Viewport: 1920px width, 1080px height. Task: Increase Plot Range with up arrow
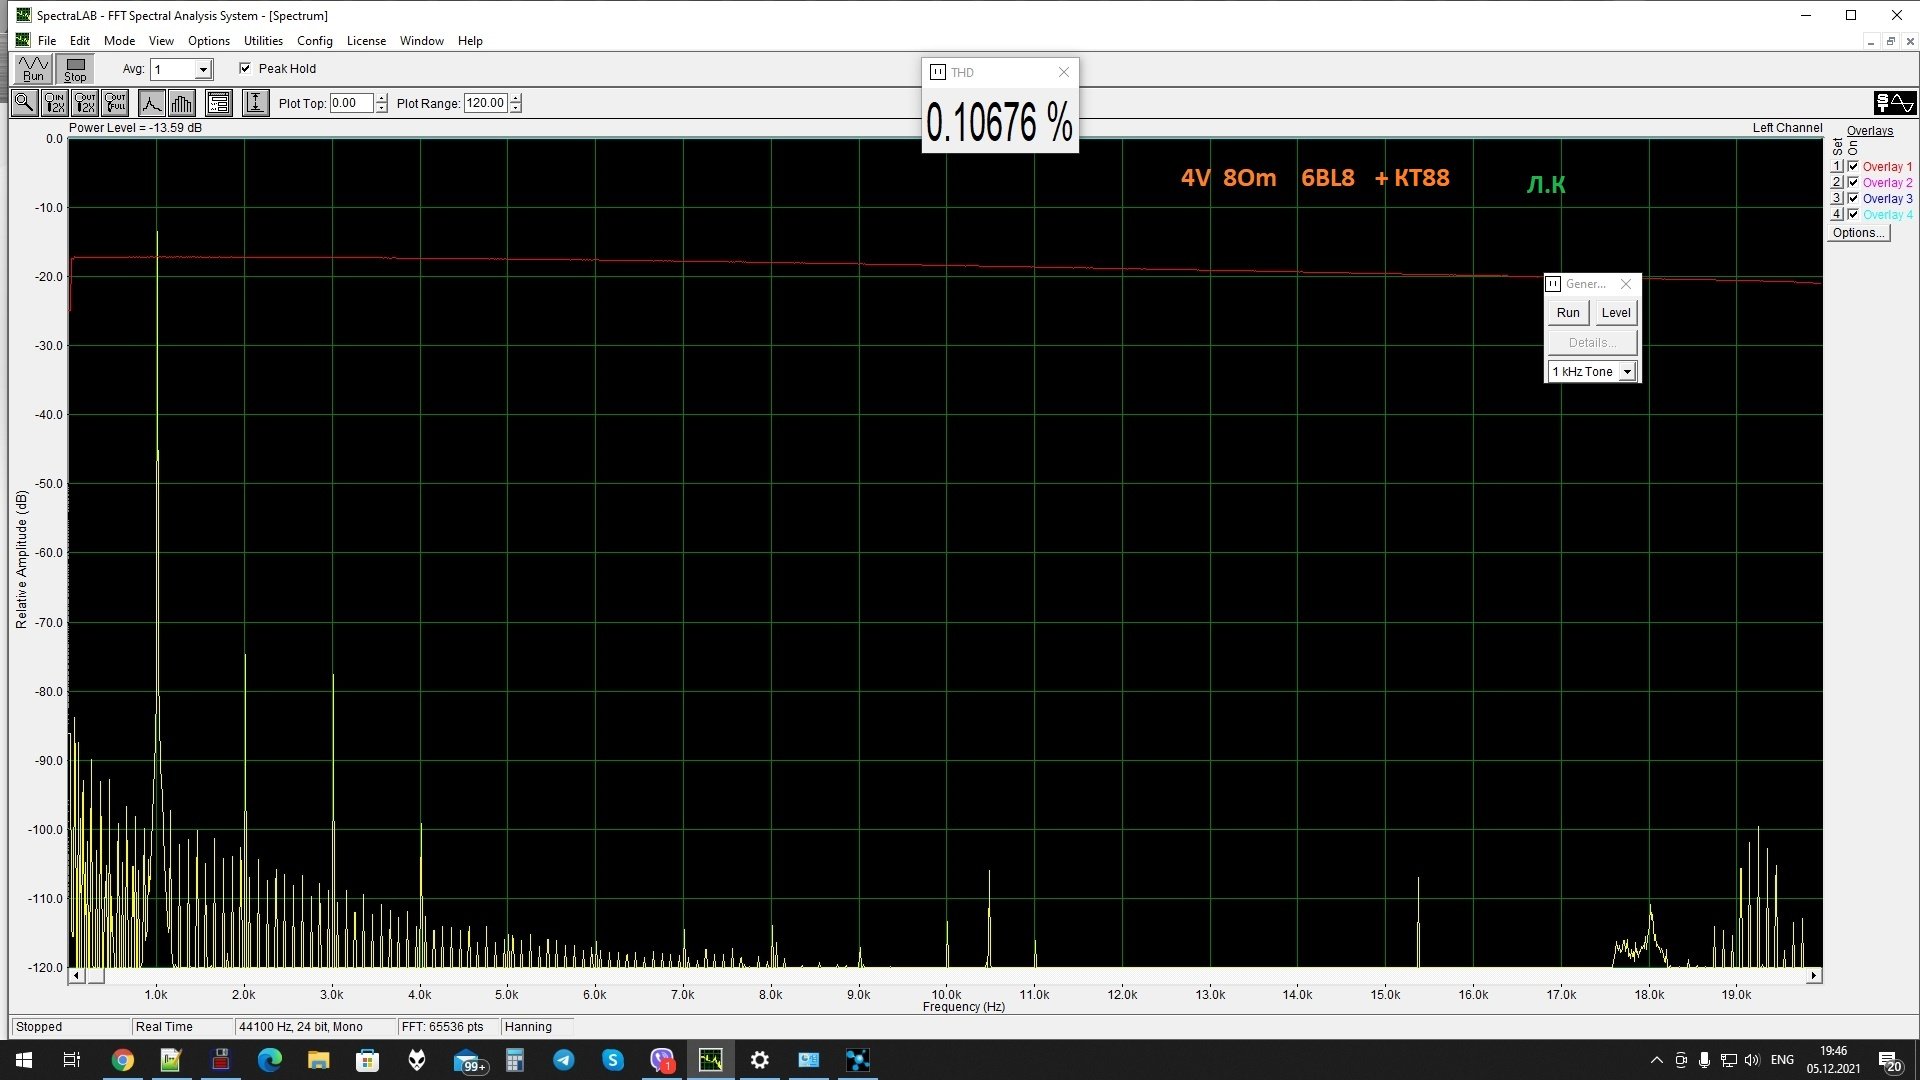[x=516, y=98]
